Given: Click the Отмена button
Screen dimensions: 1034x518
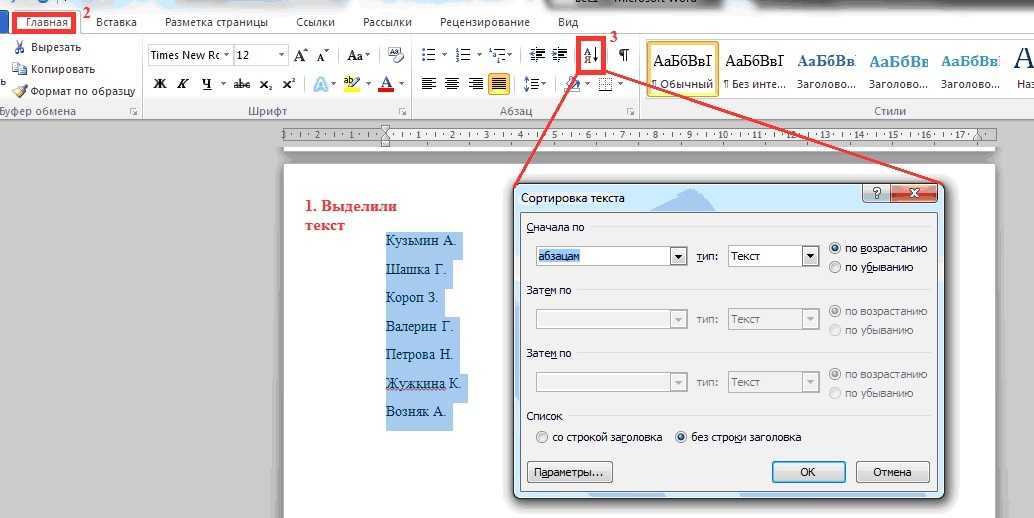Looking at the screenshot, I should click(892, 472).
